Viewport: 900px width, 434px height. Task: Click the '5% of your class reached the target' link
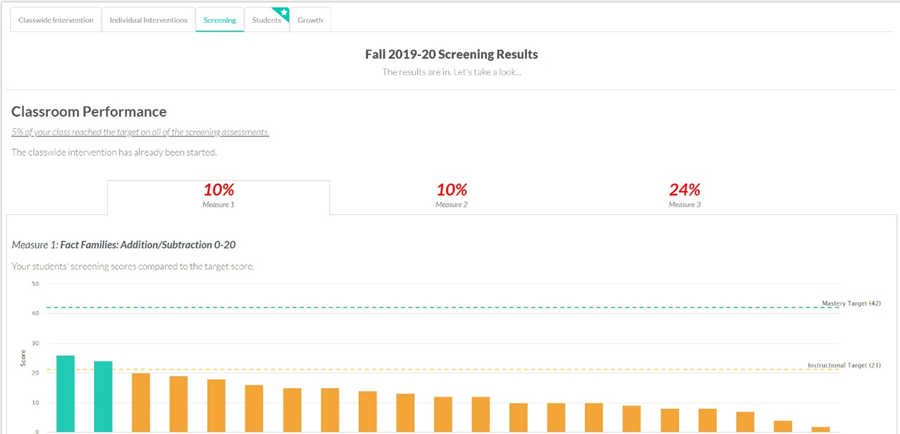tap(140, 132)
